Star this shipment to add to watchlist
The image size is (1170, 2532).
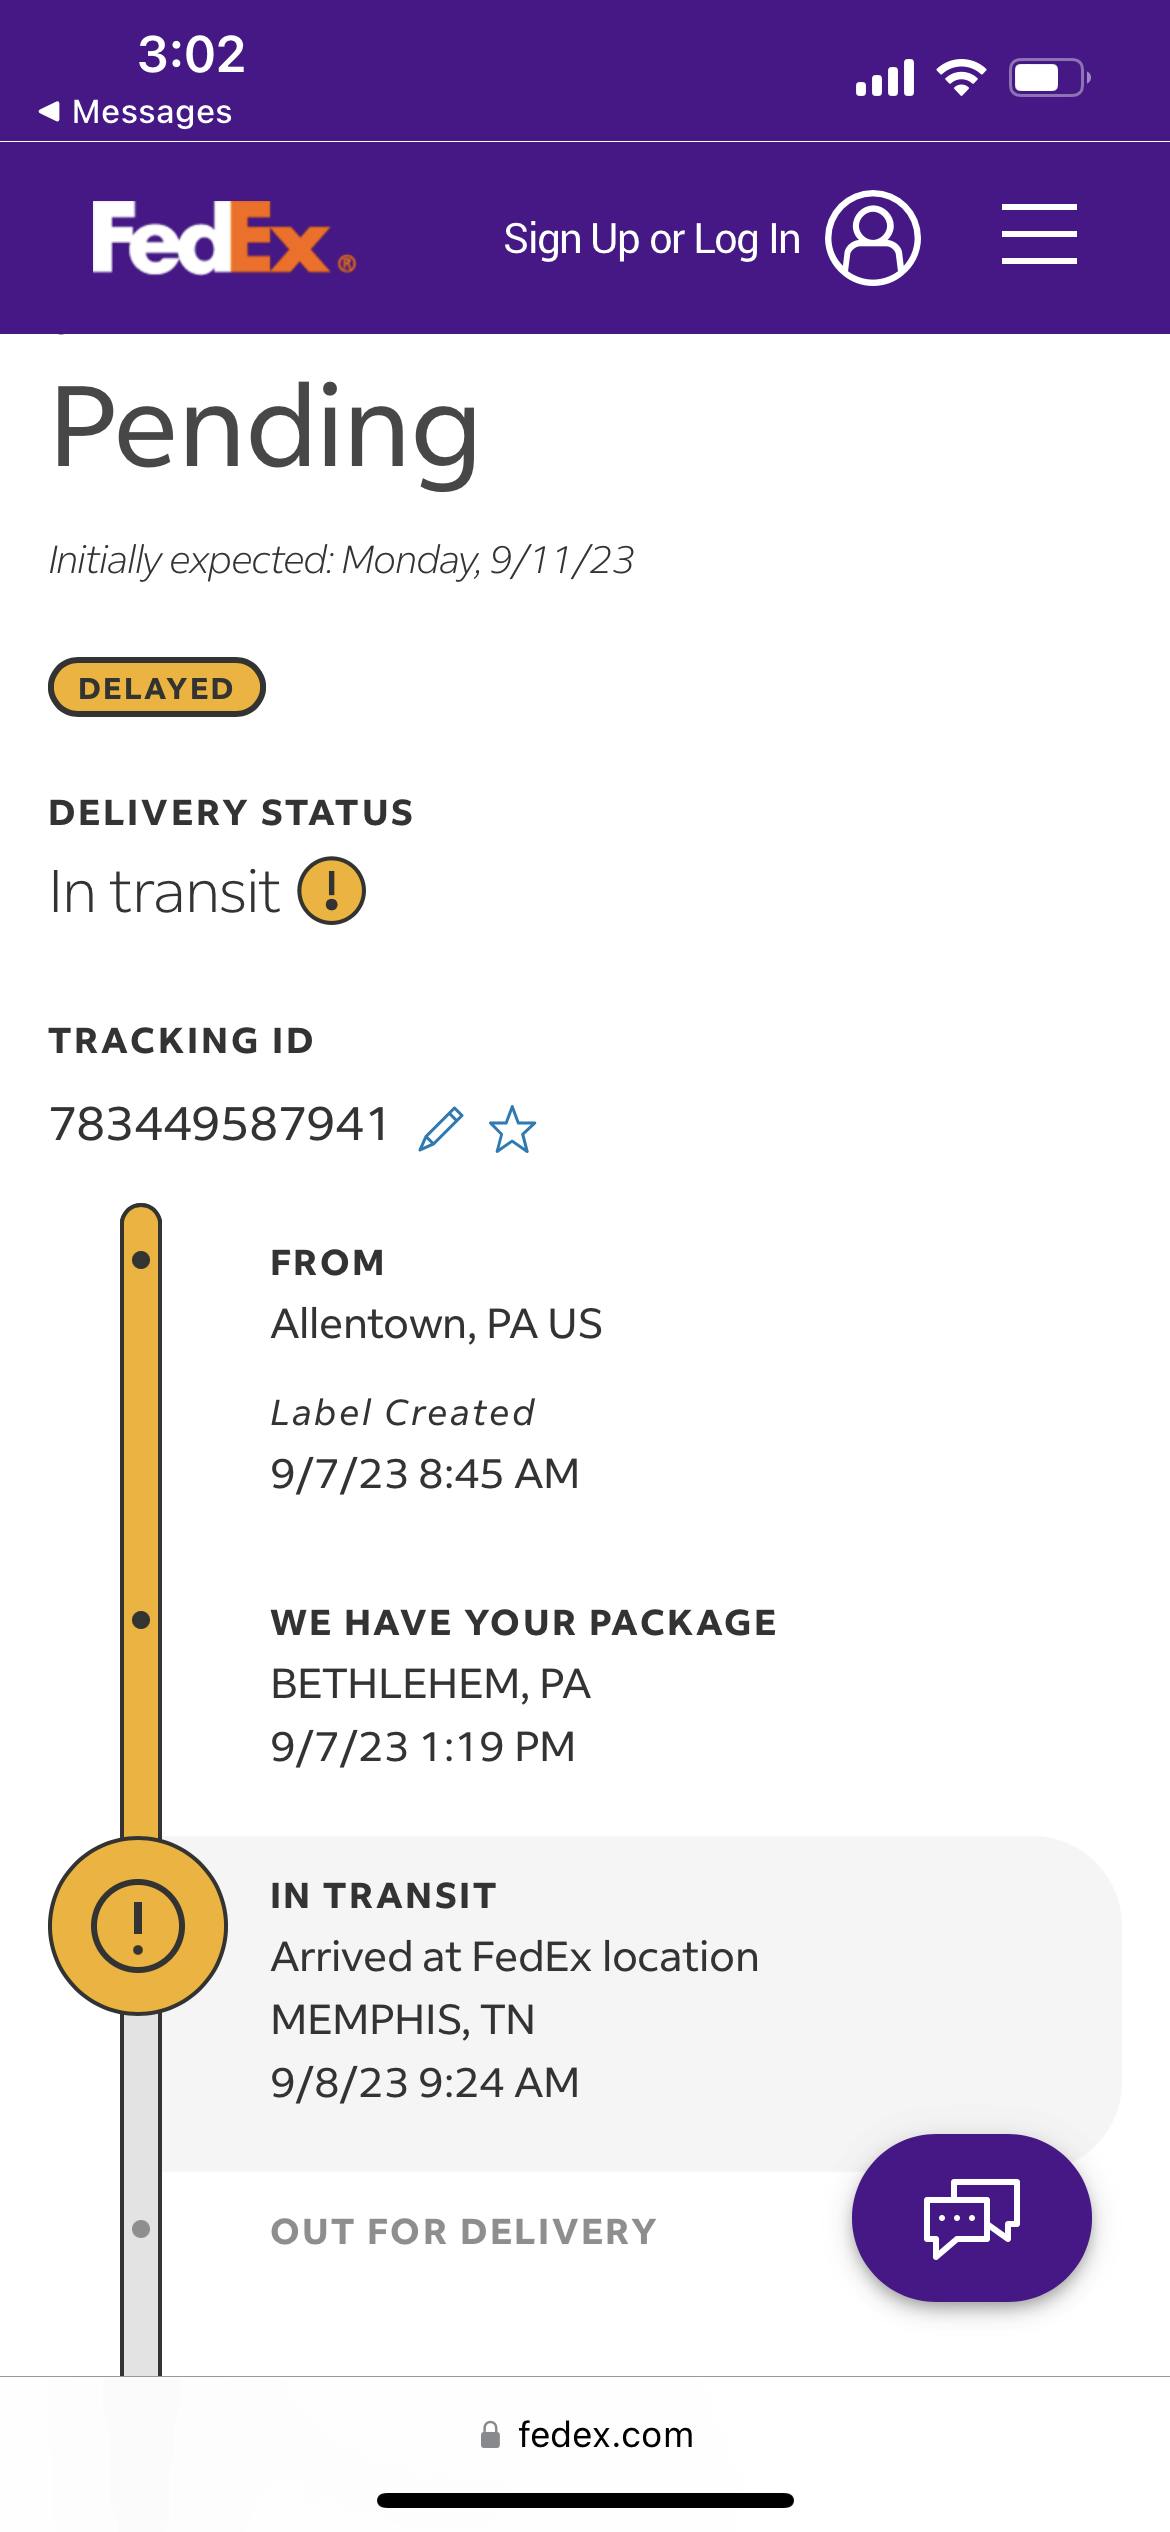512,1129
